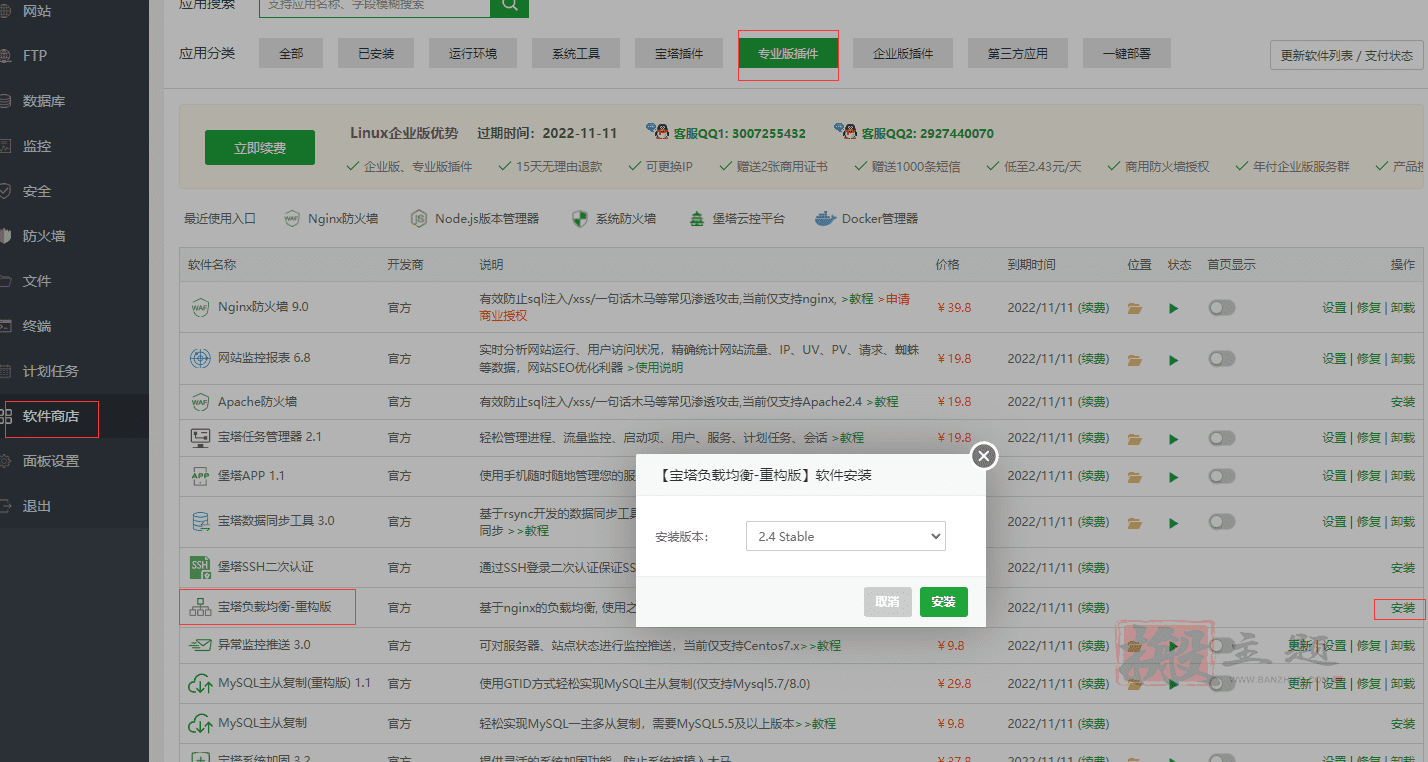Click green 安装 button in install dialog
Image resolution: width=1428 pixels, height=762 pixels.
pos(944,602)
